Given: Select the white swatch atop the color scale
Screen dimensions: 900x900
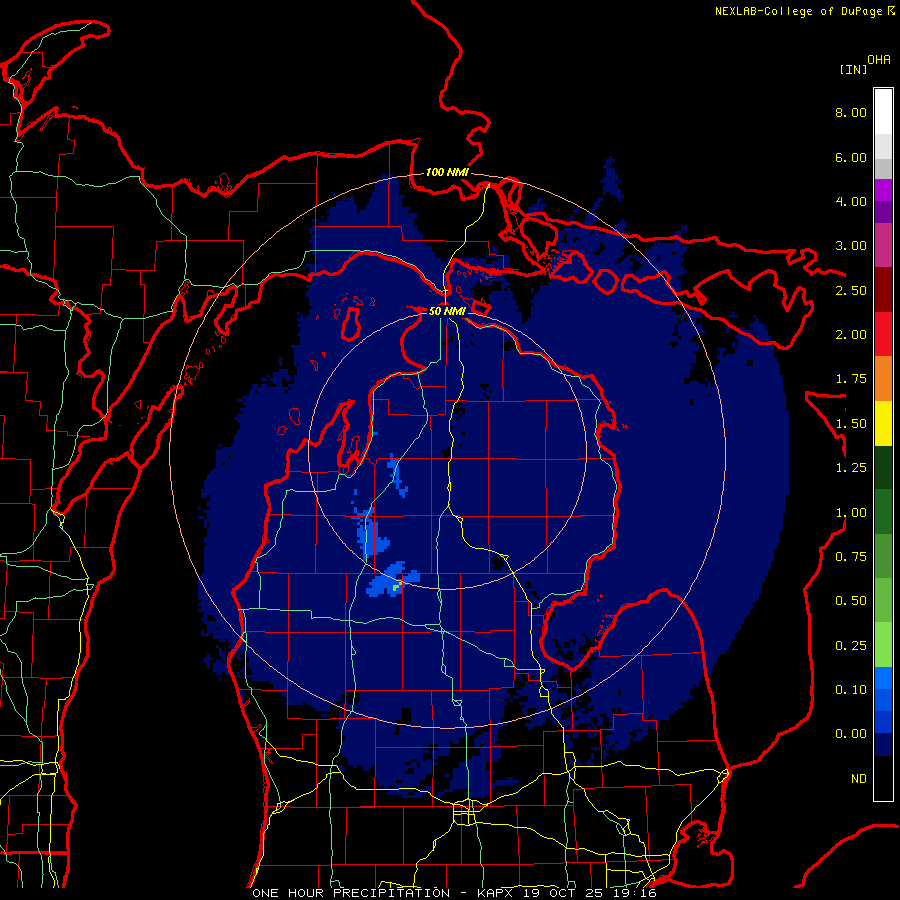Looking at the screenshot, I should pos(883,111).
